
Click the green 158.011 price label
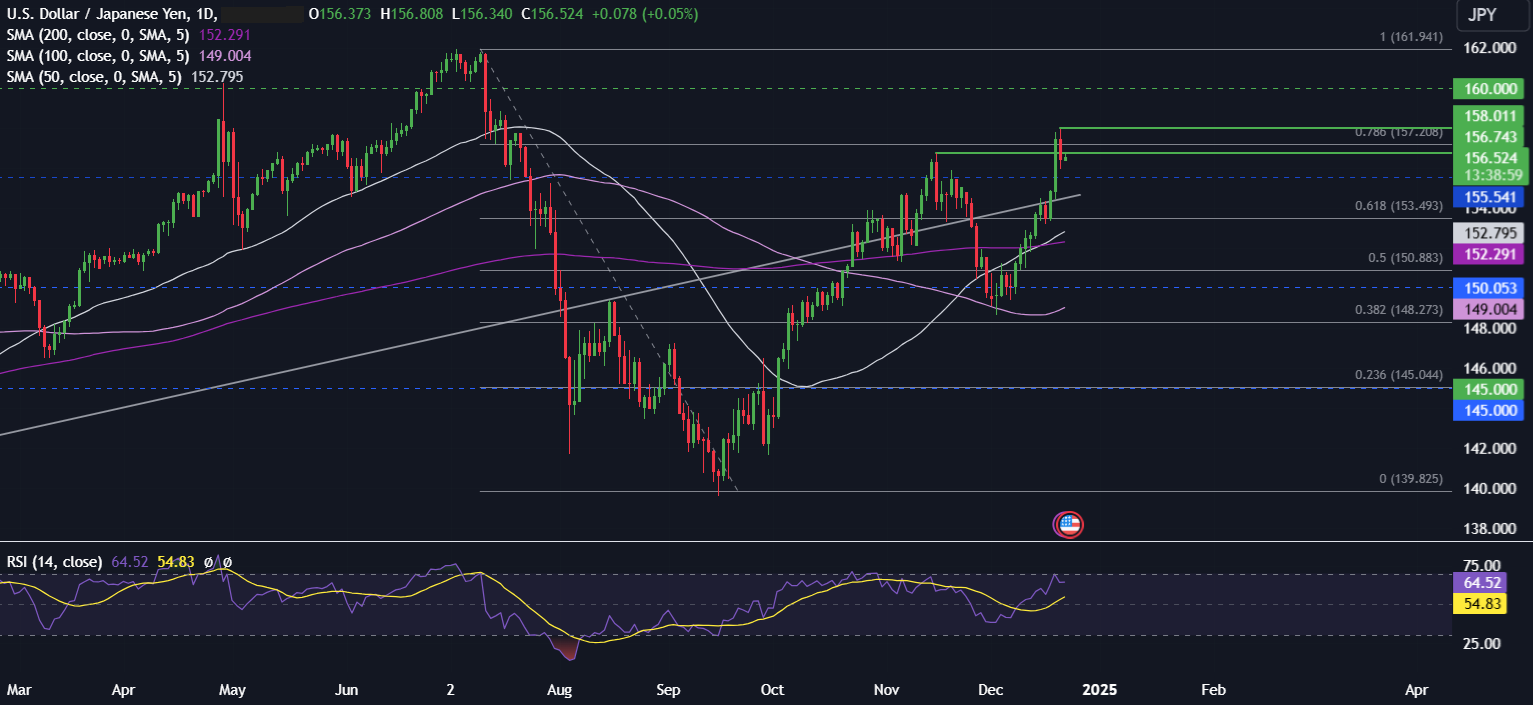click(1491, 116)
